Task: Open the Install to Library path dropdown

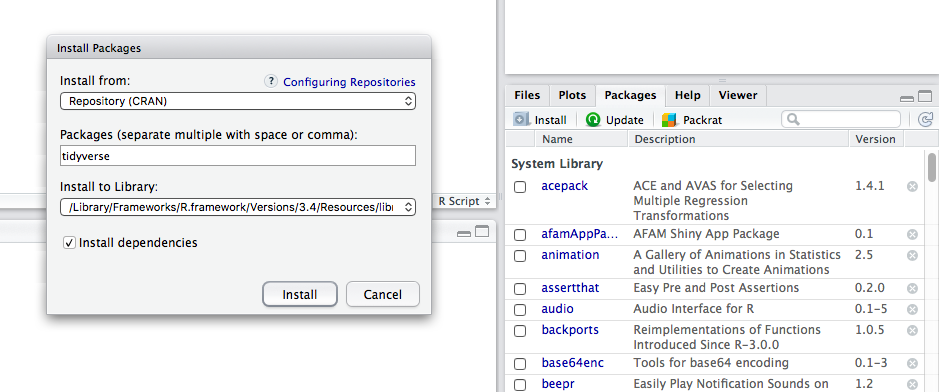Action: [238, 207]
